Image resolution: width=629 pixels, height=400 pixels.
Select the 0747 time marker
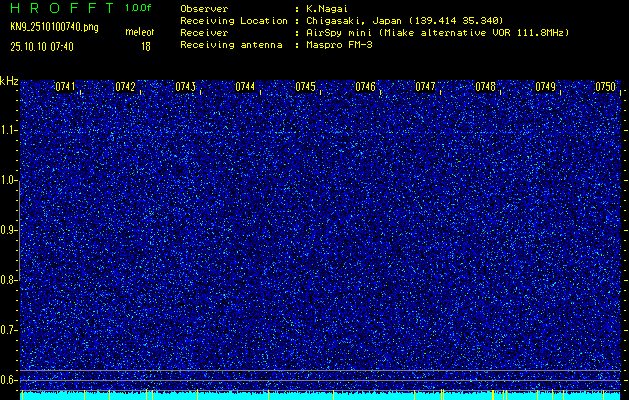click(425, 87)
